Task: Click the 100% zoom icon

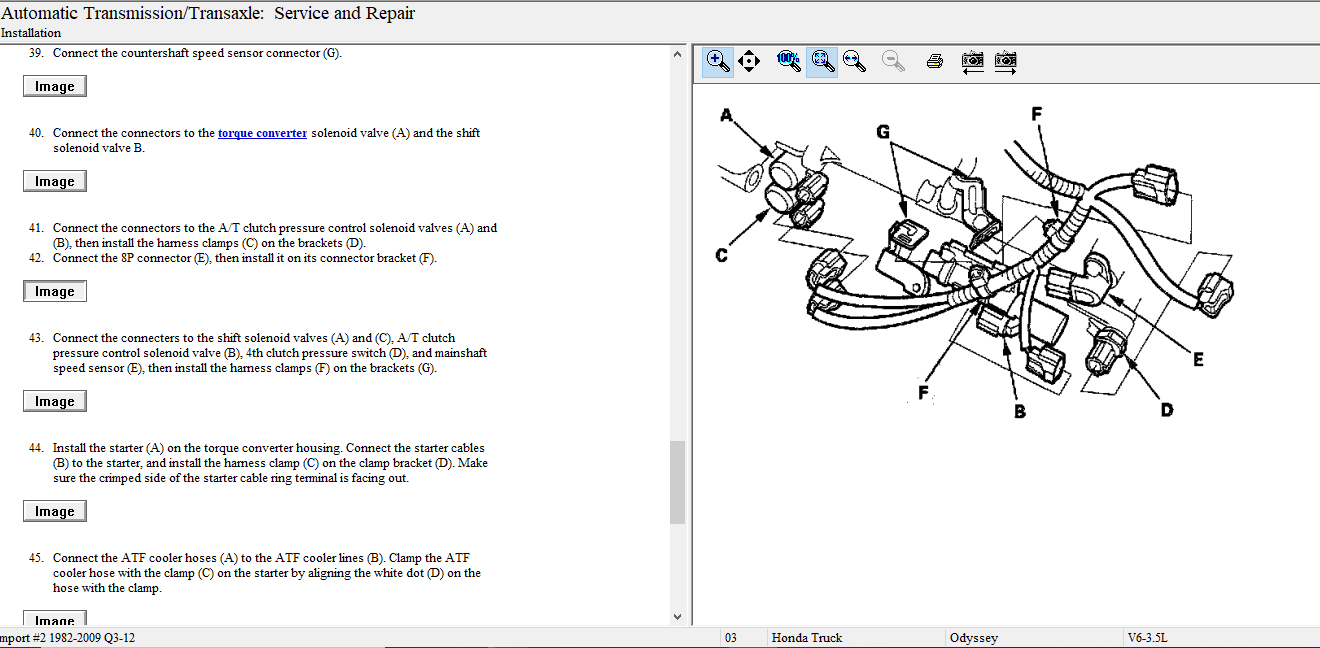Action: click(x=788, y=61)
